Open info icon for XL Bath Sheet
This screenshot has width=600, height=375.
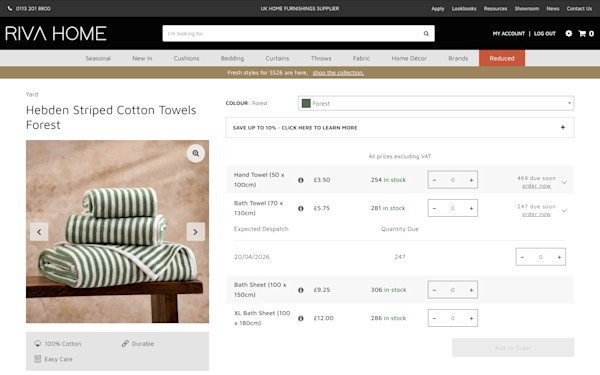(301, 318)
